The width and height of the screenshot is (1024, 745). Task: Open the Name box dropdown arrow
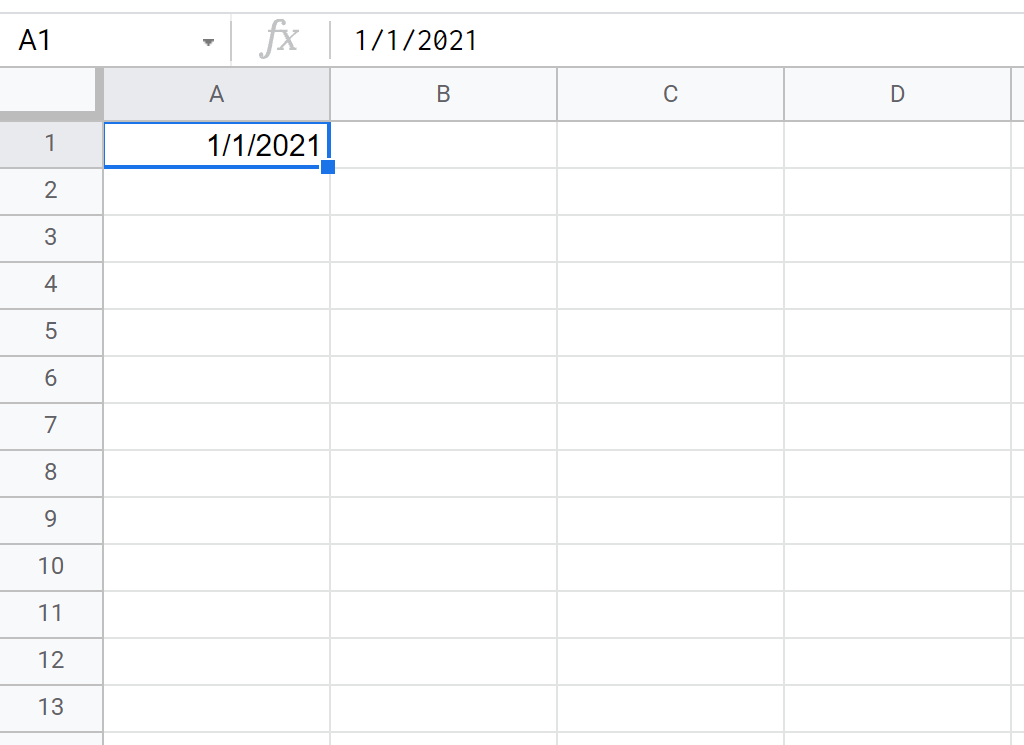tap(208, 42)
